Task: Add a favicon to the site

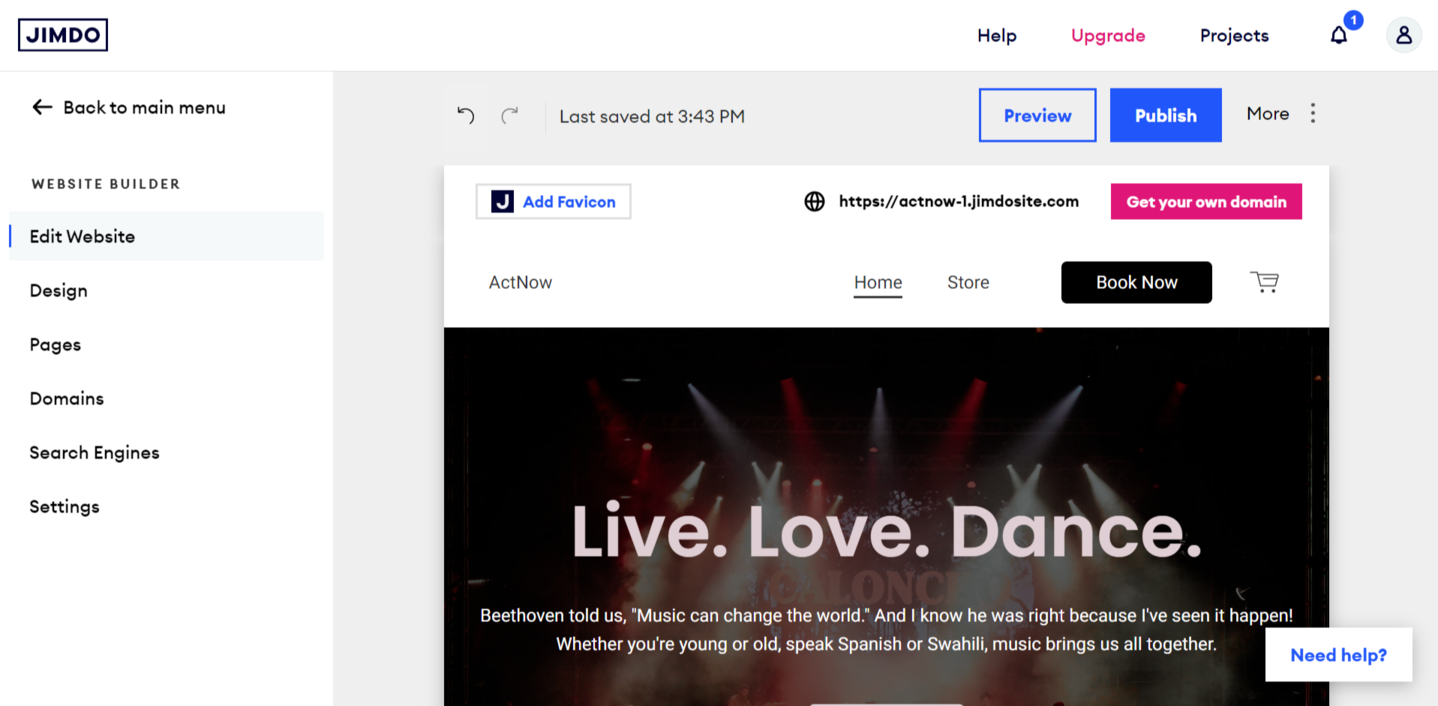Action: point(553,202)
